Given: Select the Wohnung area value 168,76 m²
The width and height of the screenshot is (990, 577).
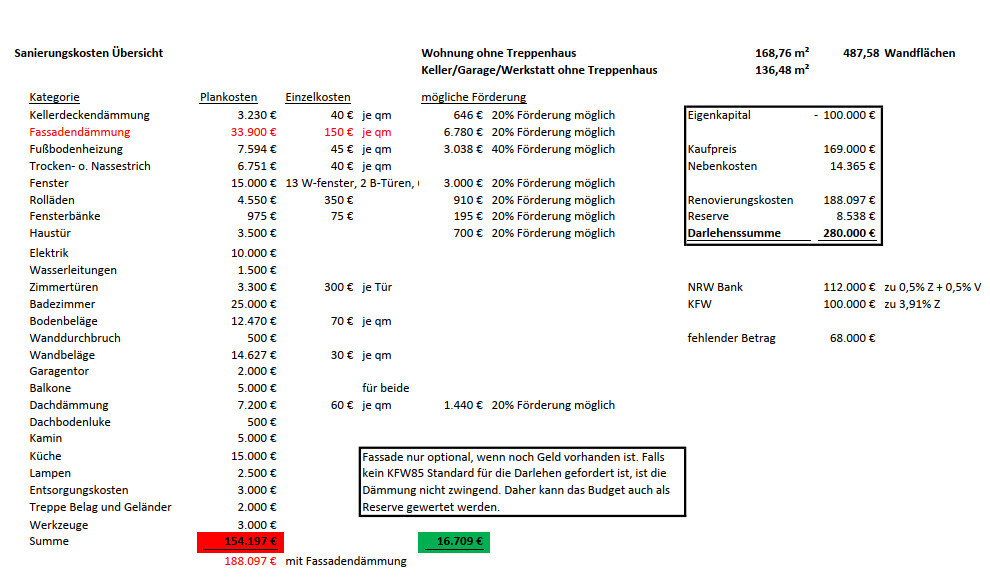Looking at the screenshot, I should point(782,53).
